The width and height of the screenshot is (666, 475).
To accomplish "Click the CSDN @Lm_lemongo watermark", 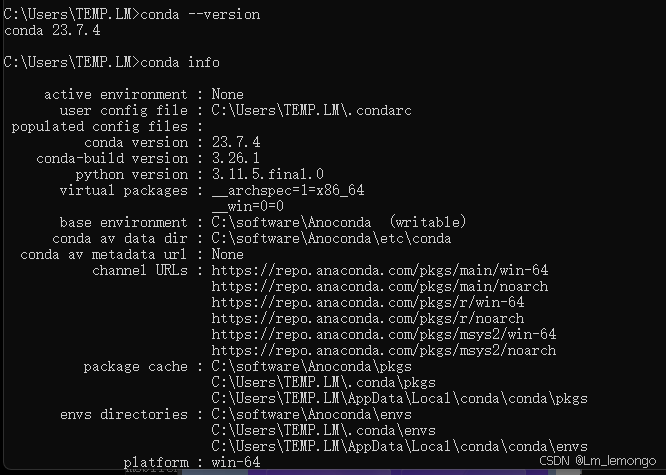I will coord(598,461).
